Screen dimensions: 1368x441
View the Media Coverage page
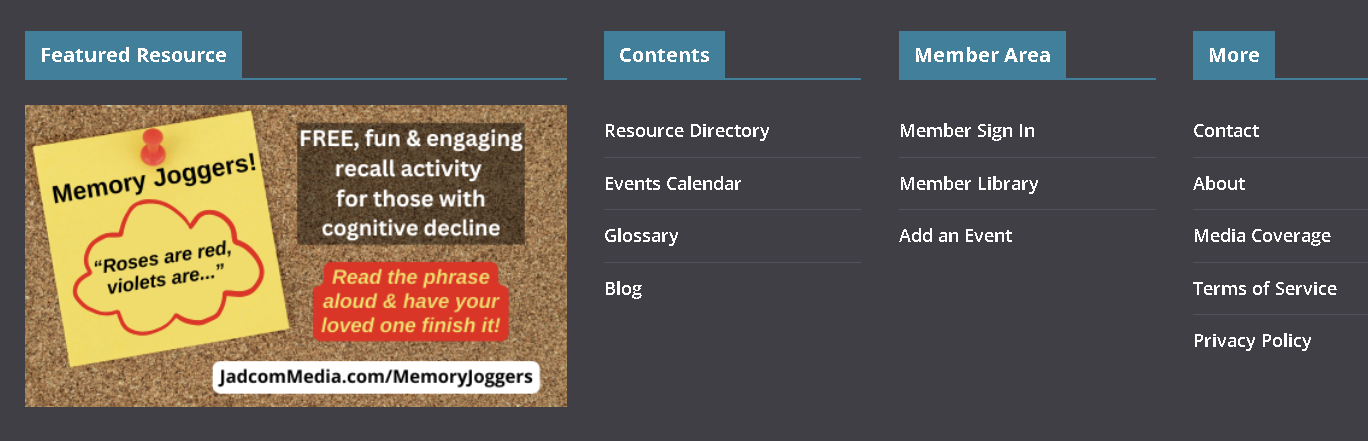pos(1261,236)
